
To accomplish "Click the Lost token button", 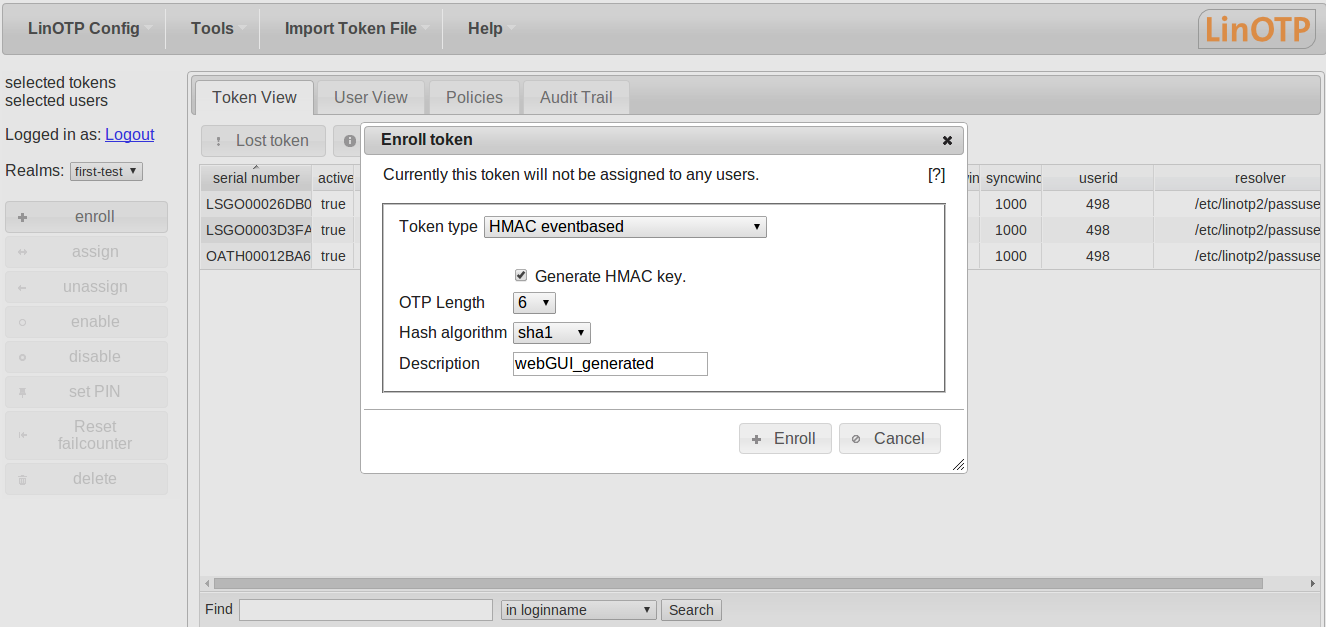I will coord(263,141).
